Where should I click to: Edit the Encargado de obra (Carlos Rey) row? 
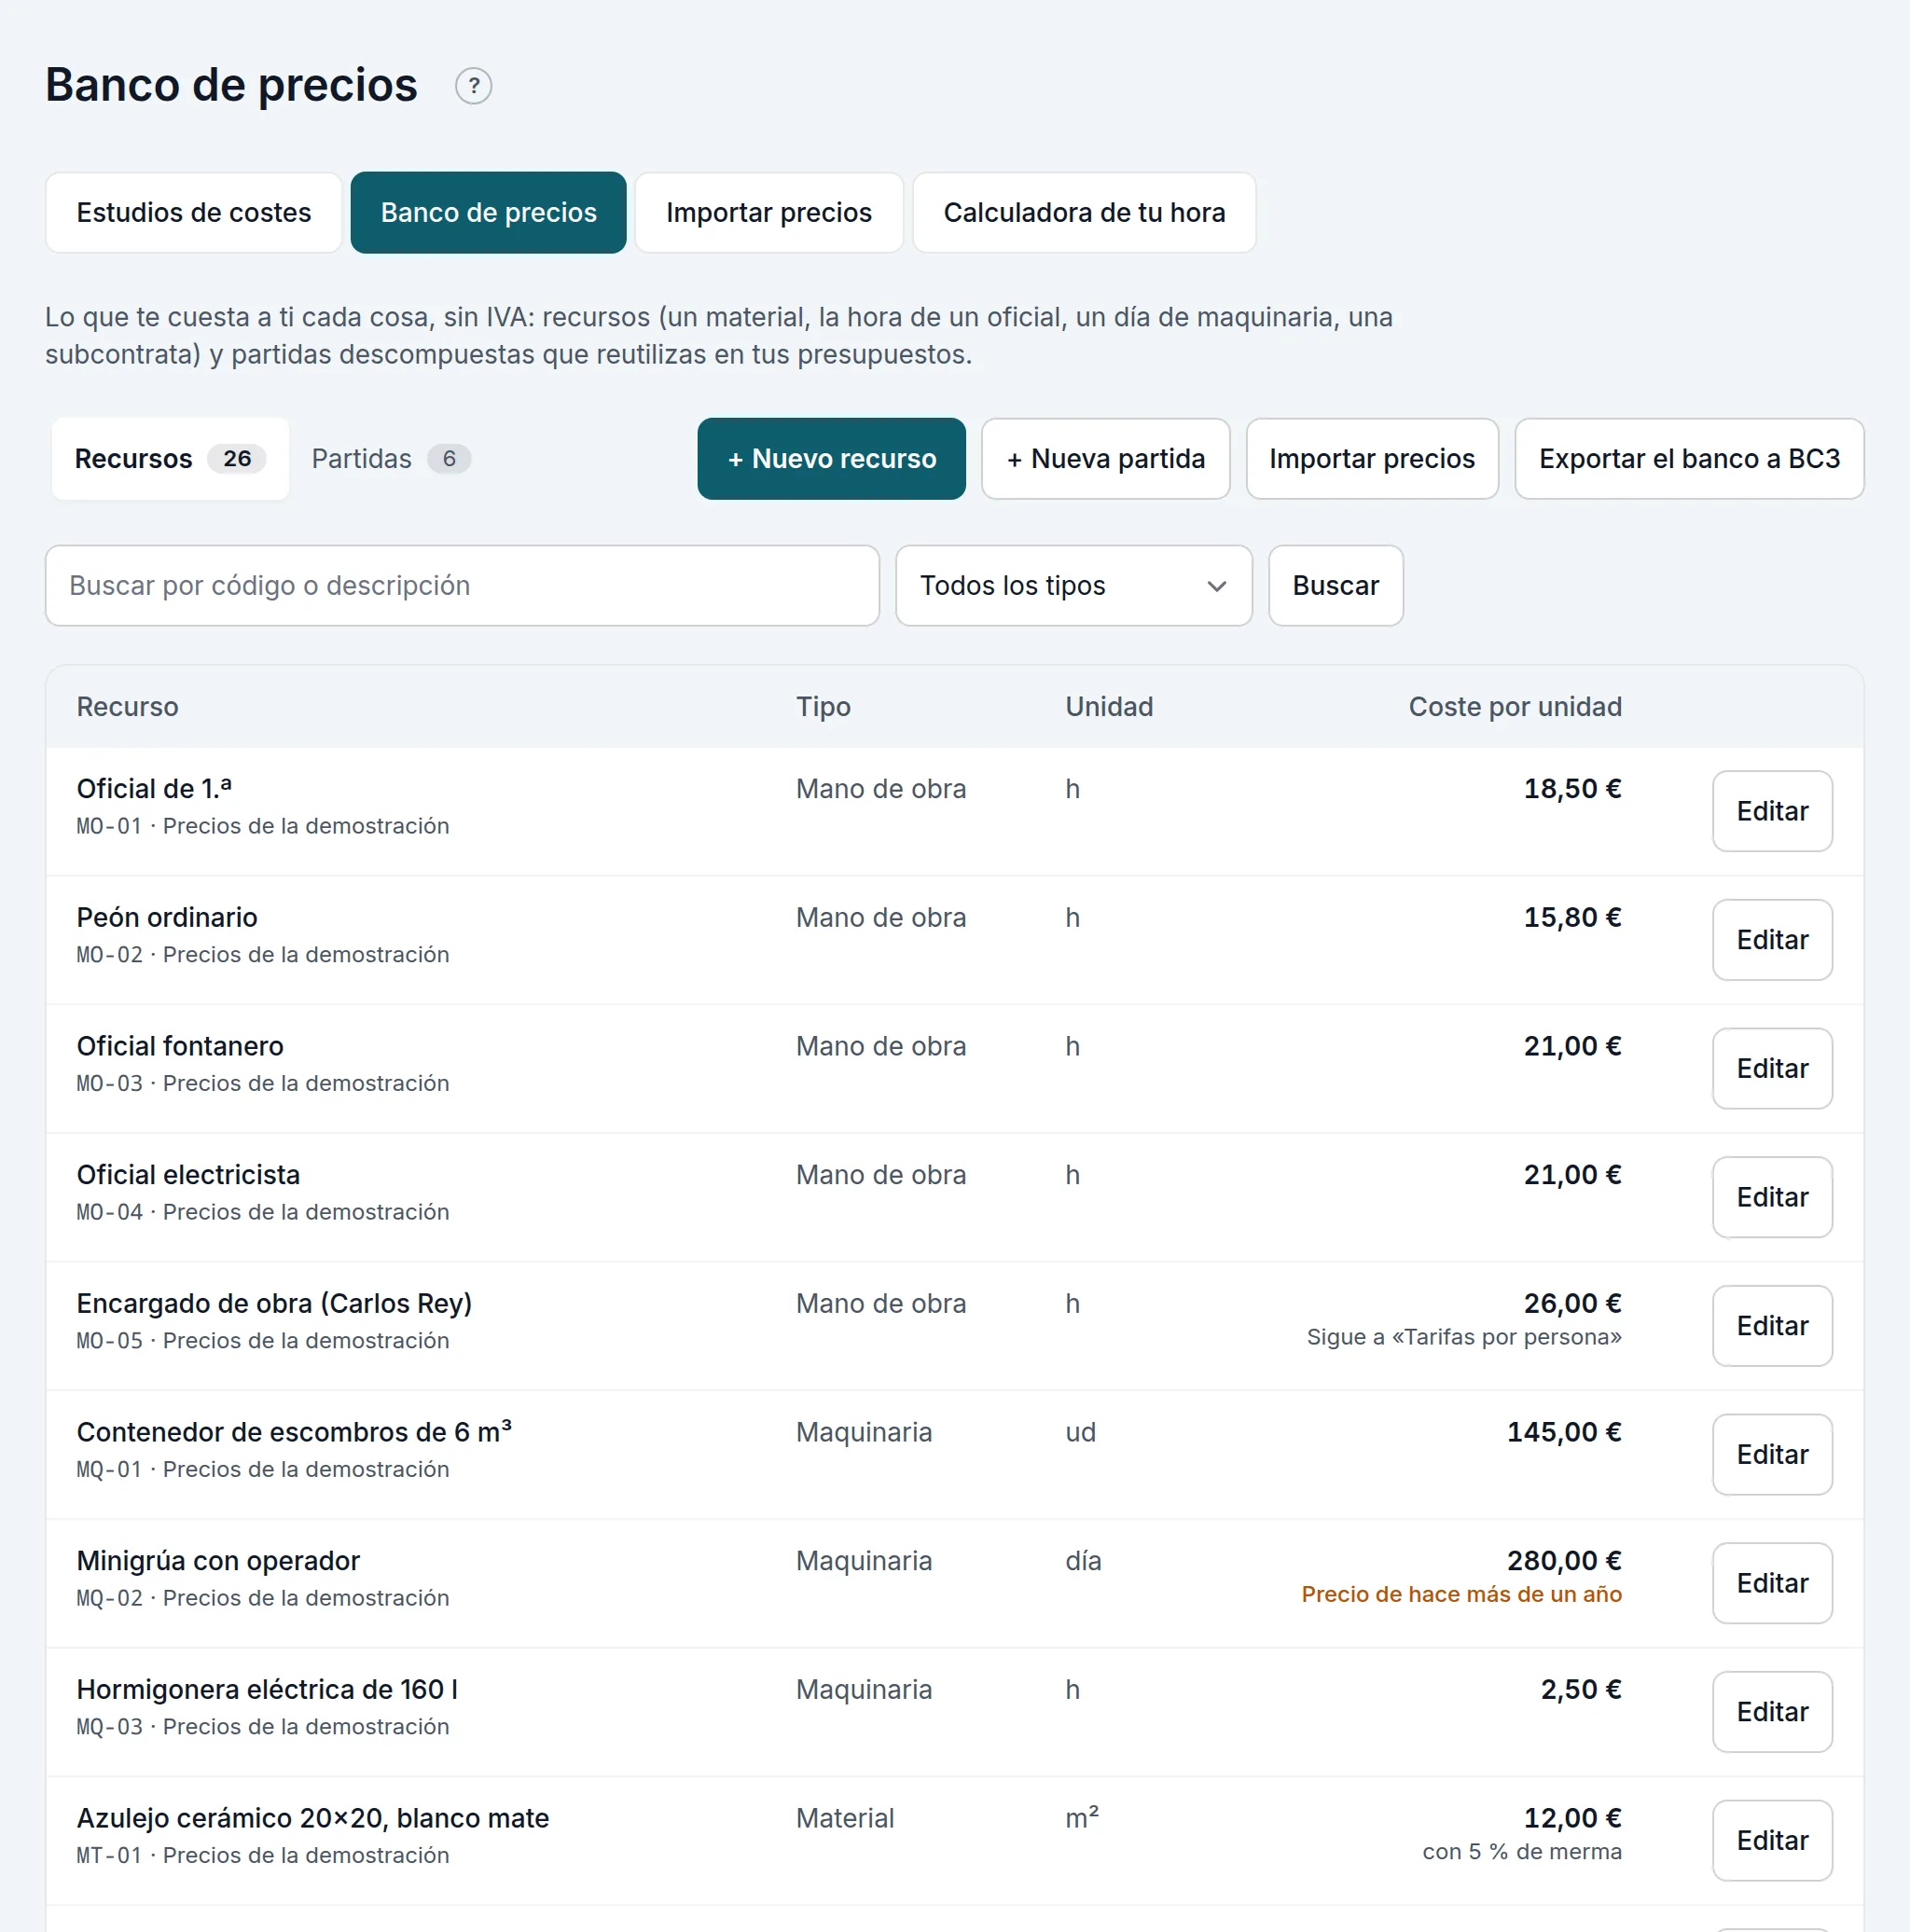click(x=1772, y=1326)
